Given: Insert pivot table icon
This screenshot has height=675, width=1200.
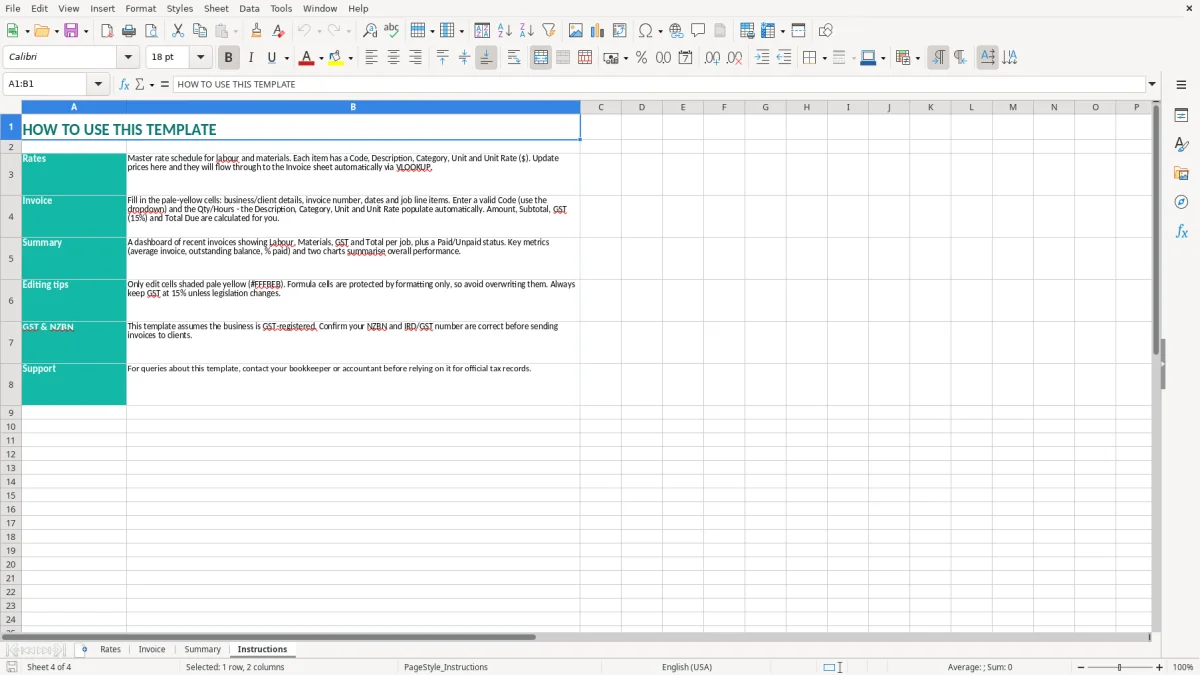Looking at the screenshot, I should [620, 31].
